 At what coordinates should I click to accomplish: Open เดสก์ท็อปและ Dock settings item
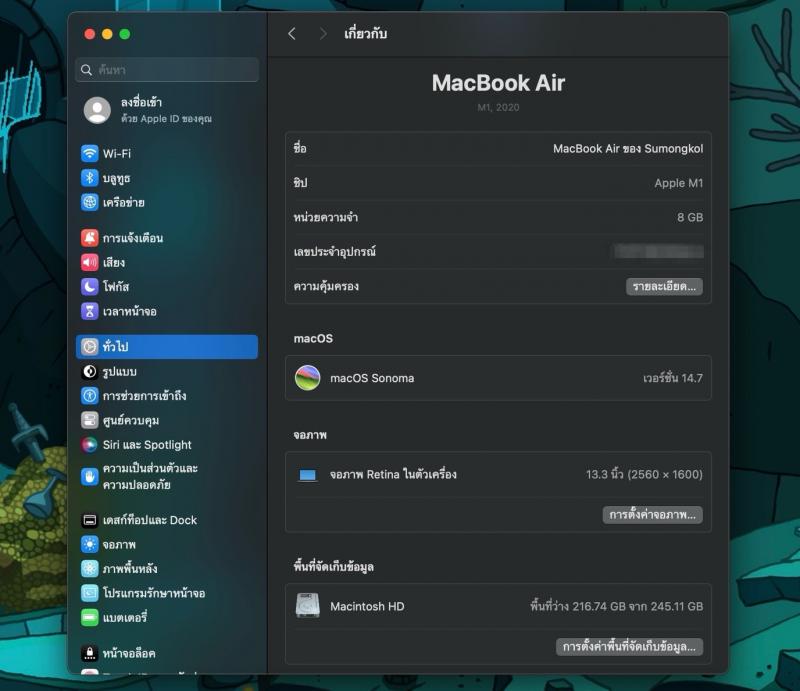pyautogui.click(x=149, y=520)
